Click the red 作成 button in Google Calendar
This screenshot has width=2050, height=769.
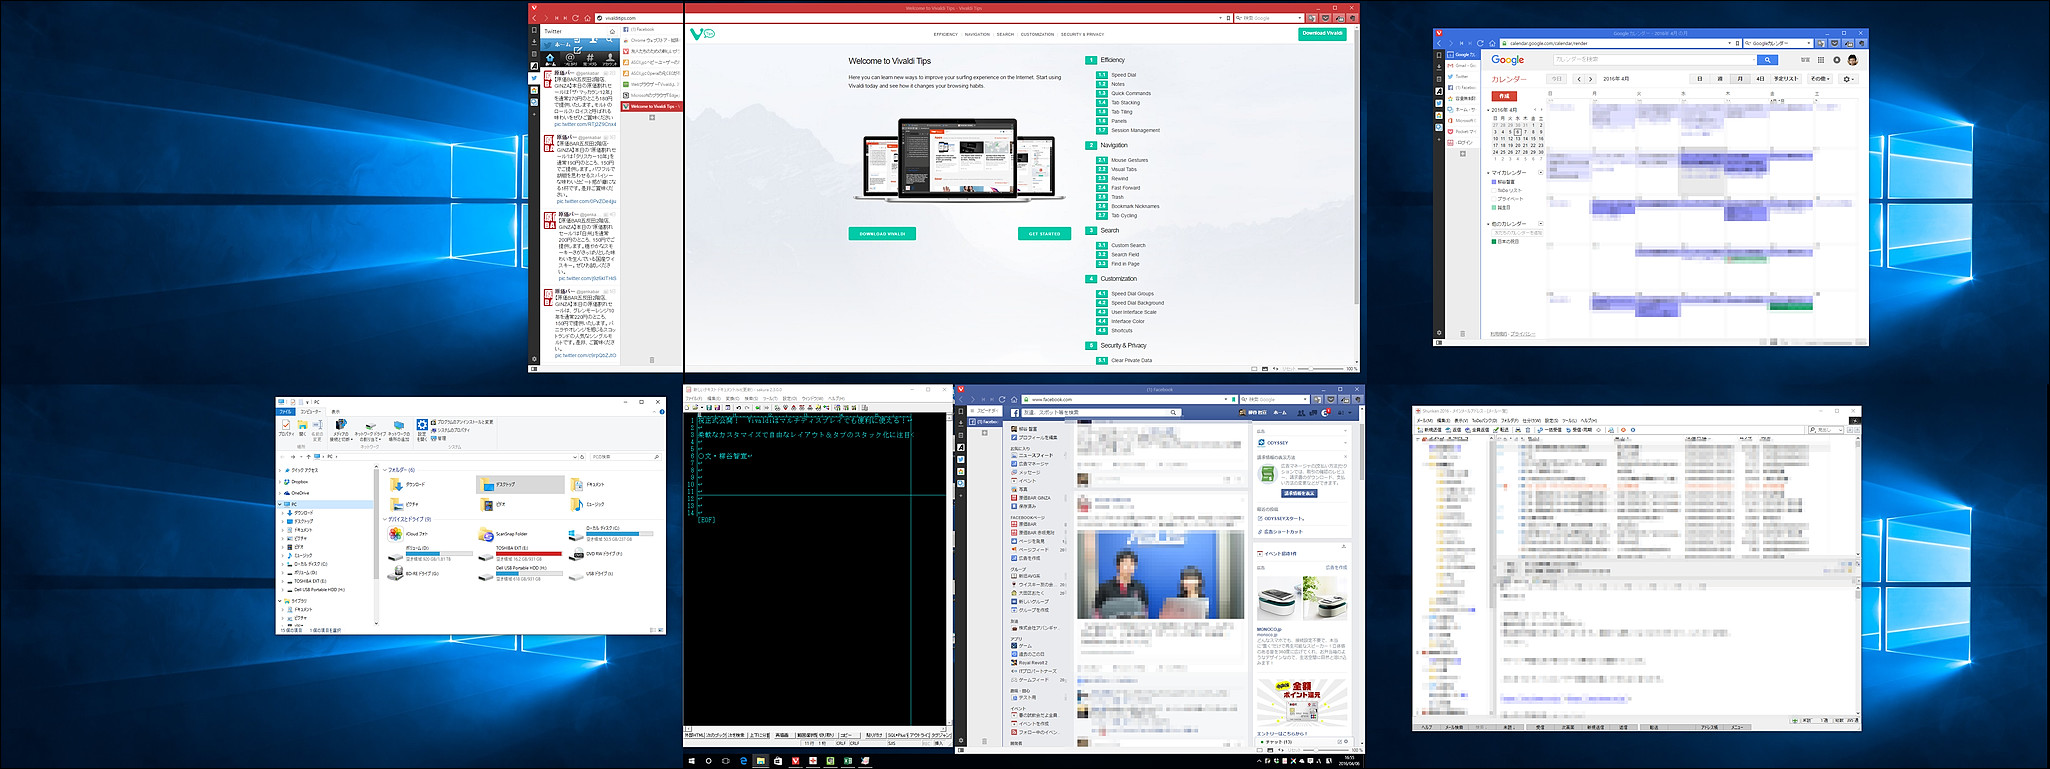tap(1503, 96)
